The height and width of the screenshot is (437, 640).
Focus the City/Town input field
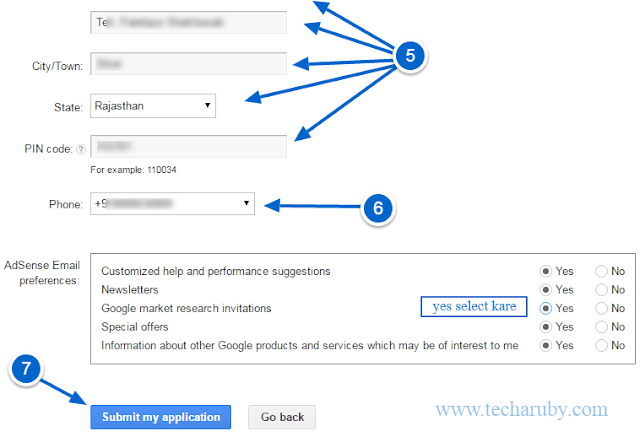pyautogui.click(x=188, y=63)
